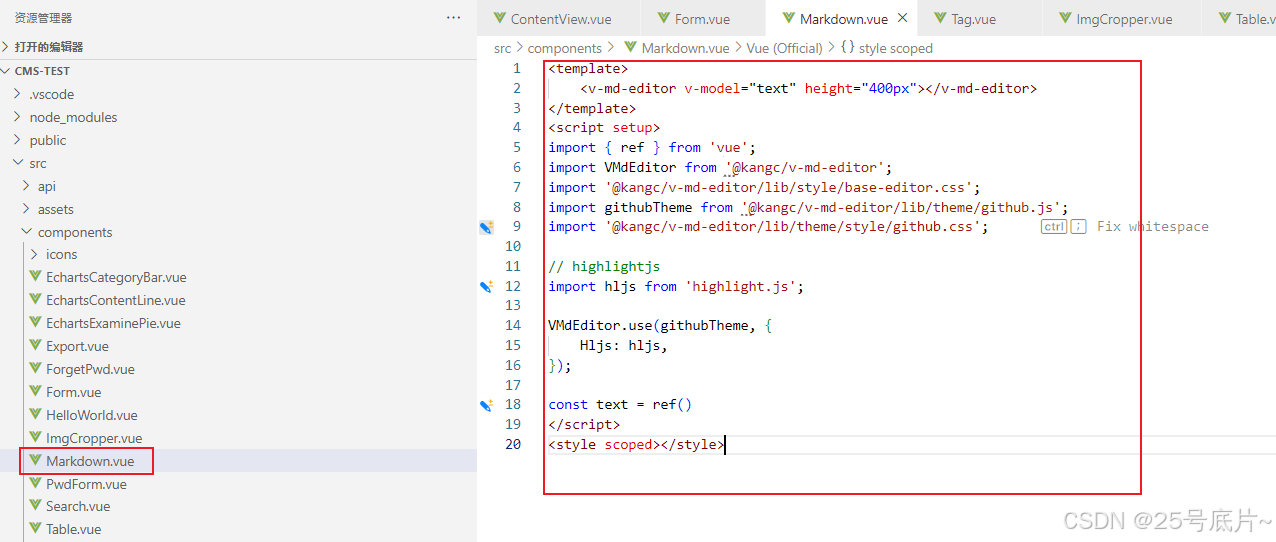Expand the api folder
This screenshot has height=542, width=1276.
(x=47, y=186)
